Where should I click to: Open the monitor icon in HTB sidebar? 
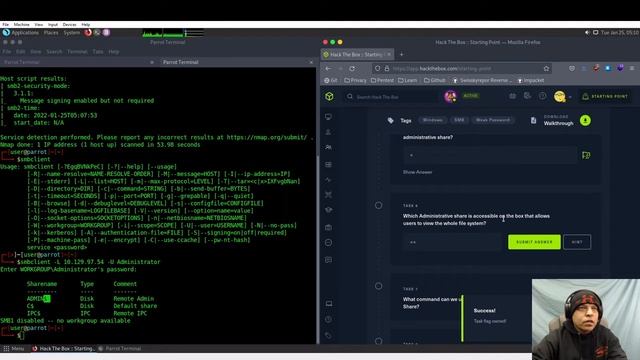(x=329, y=117)
